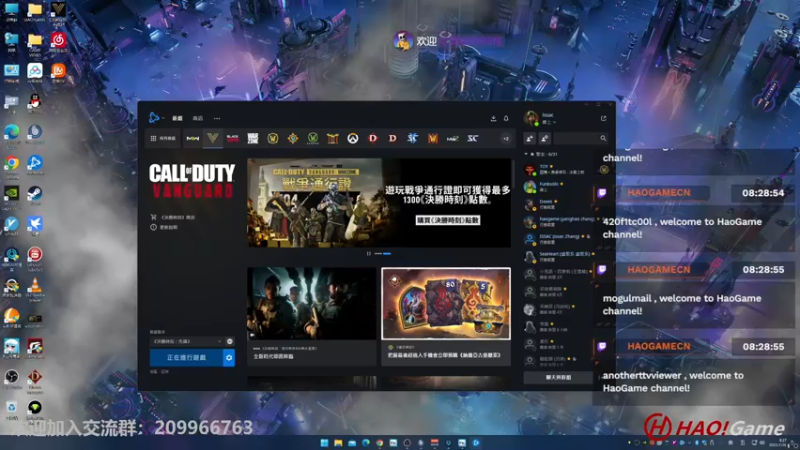Open the game version dropdown
The width and height of the screenshot is (800, 450).
pos(186,341)
